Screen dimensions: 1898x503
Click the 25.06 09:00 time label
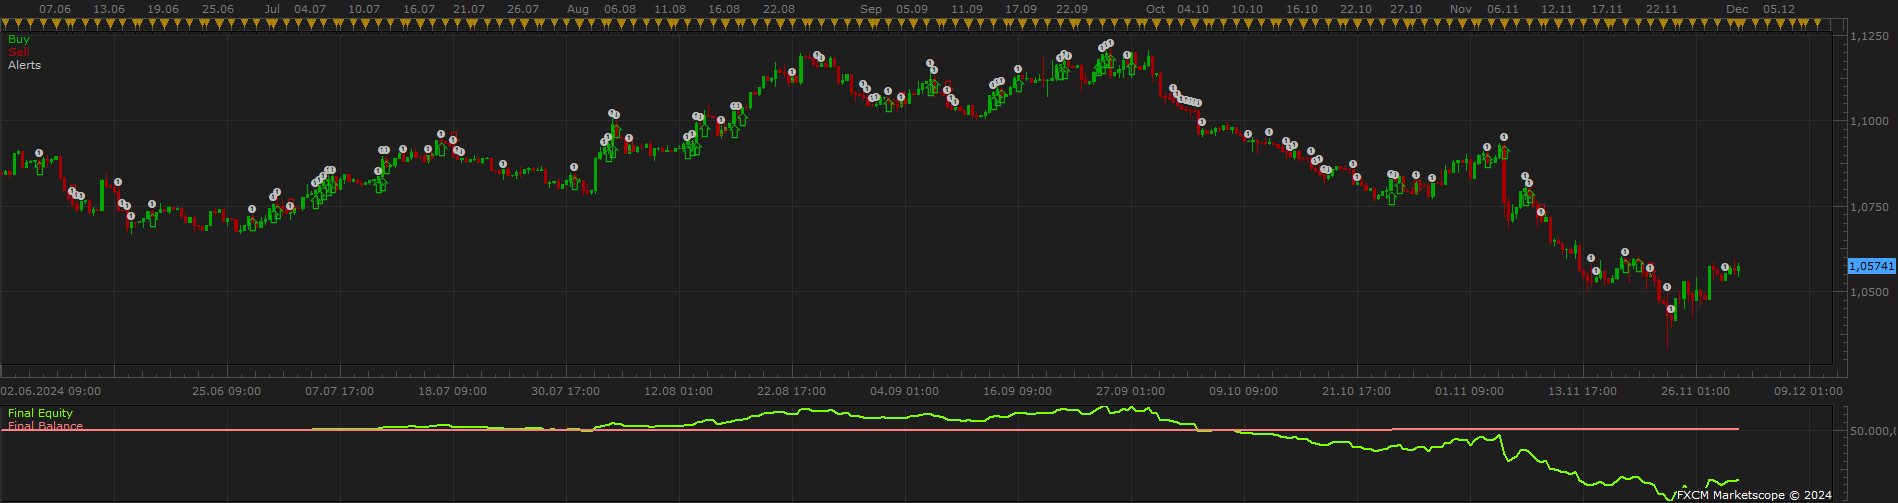(227, 391)
